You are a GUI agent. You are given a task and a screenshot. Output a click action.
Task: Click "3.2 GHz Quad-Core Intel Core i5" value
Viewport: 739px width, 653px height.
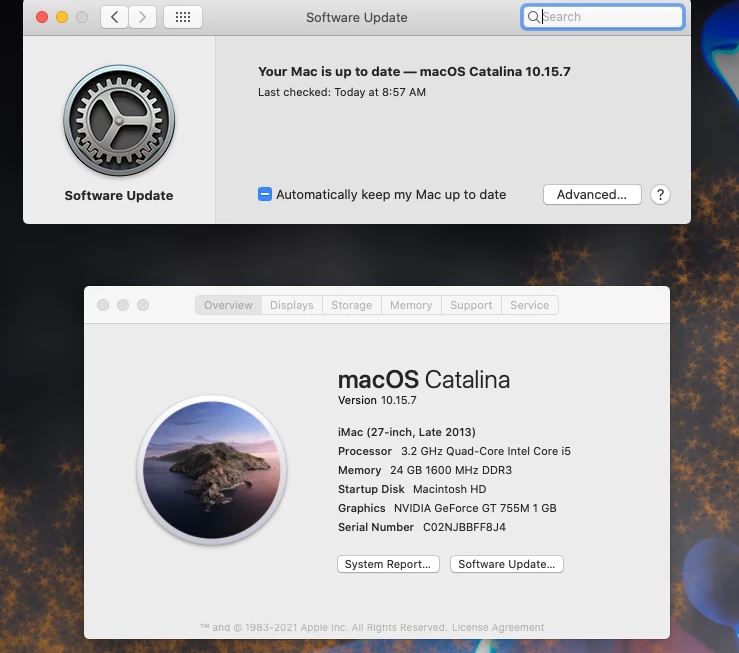point(486,451)
